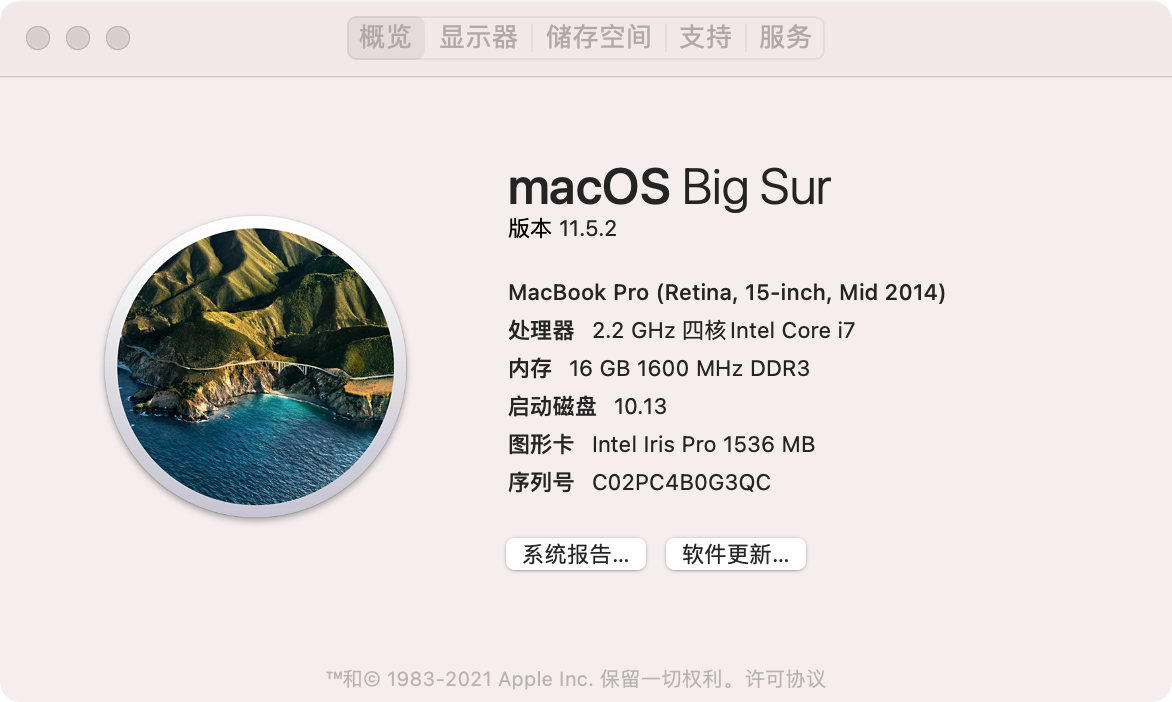Click the macOS Big Sur title text
This screenshot has height=702, width=1172.
coord(668,186)
